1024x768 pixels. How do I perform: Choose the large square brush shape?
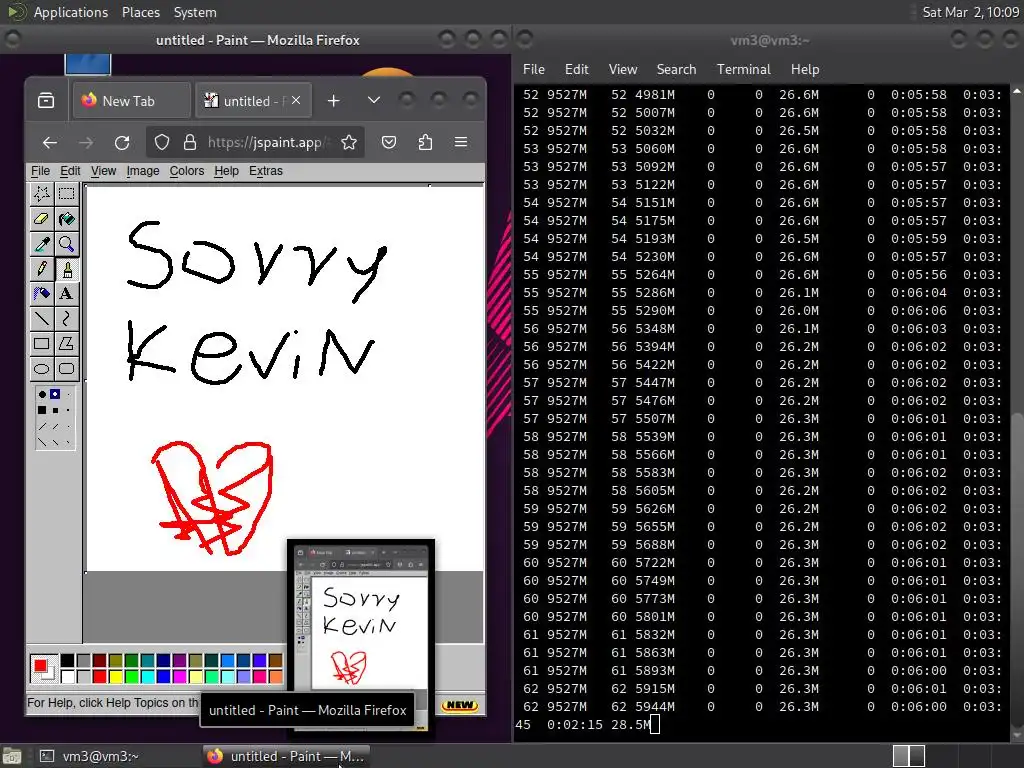pos(42,410)
